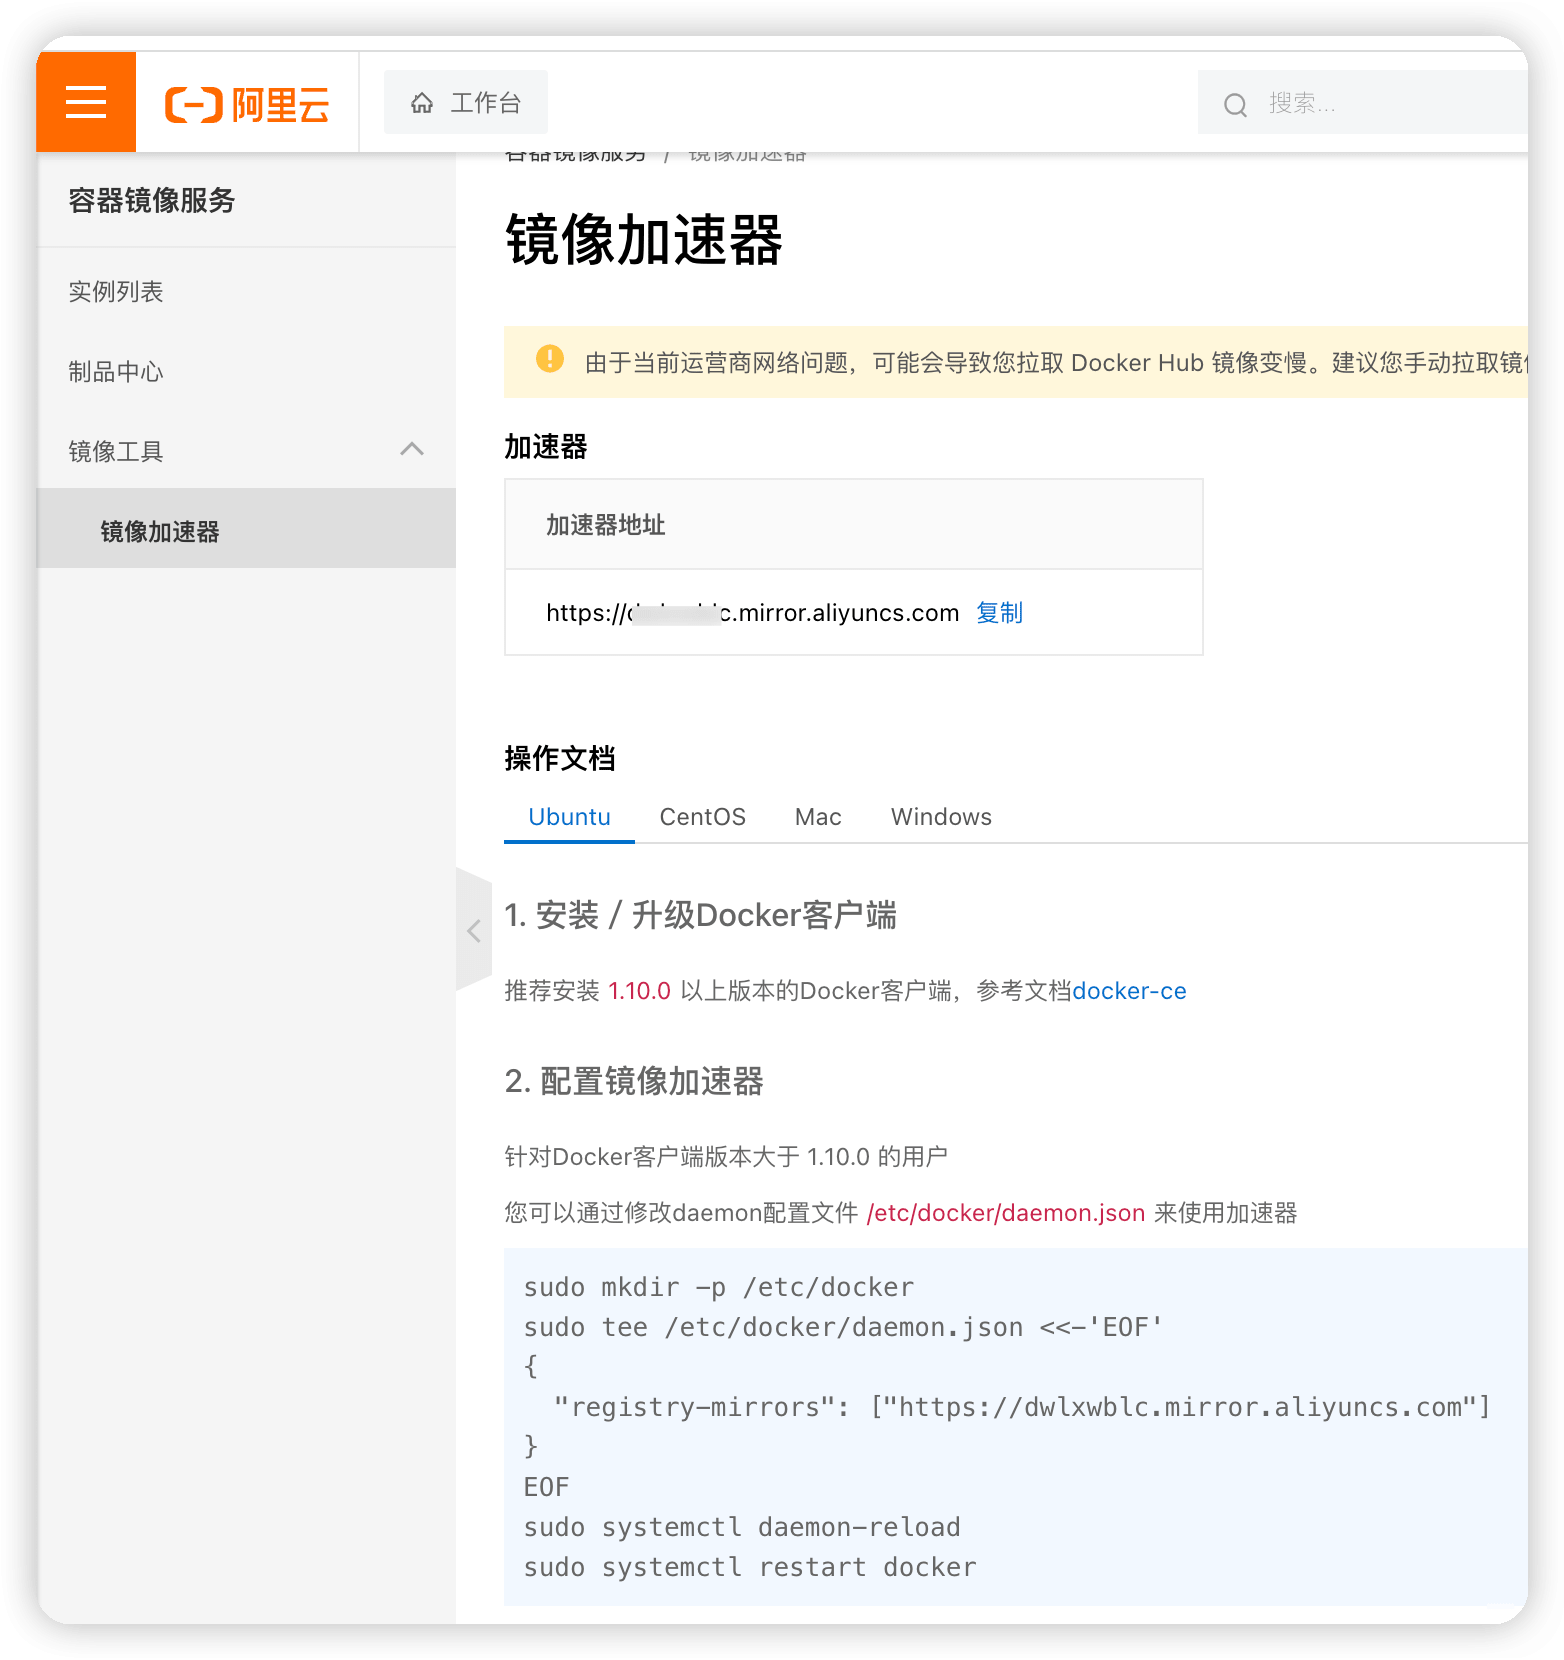Click the 2. 配置镜像加速器 heading

tap(634, 1081)
